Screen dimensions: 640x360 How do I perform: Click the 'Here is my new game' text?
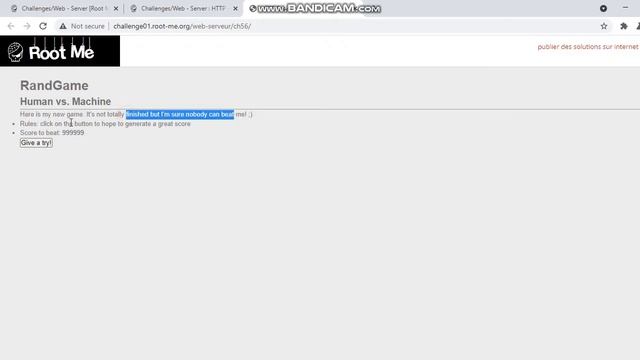(x=51, y=114)
